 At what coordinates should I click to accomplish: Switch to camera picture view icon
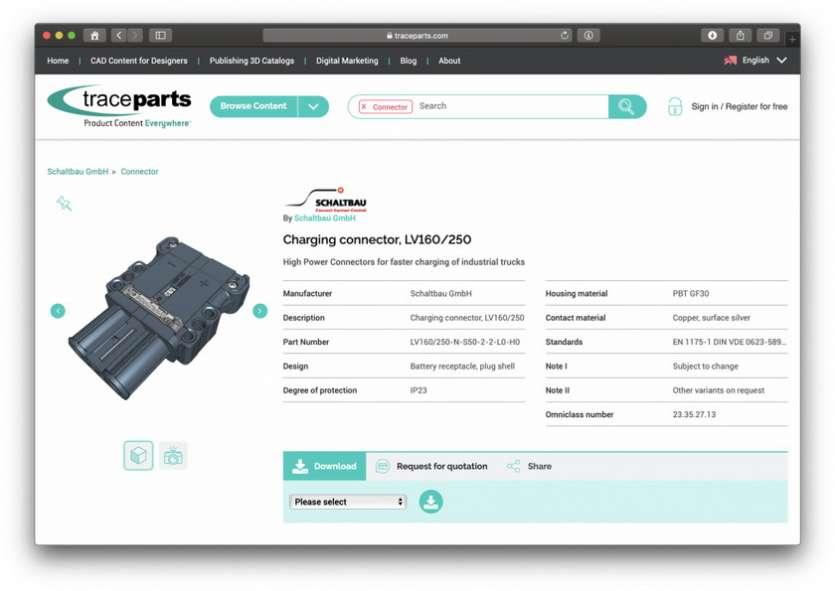pyautogui.click(x=173, y=456)
